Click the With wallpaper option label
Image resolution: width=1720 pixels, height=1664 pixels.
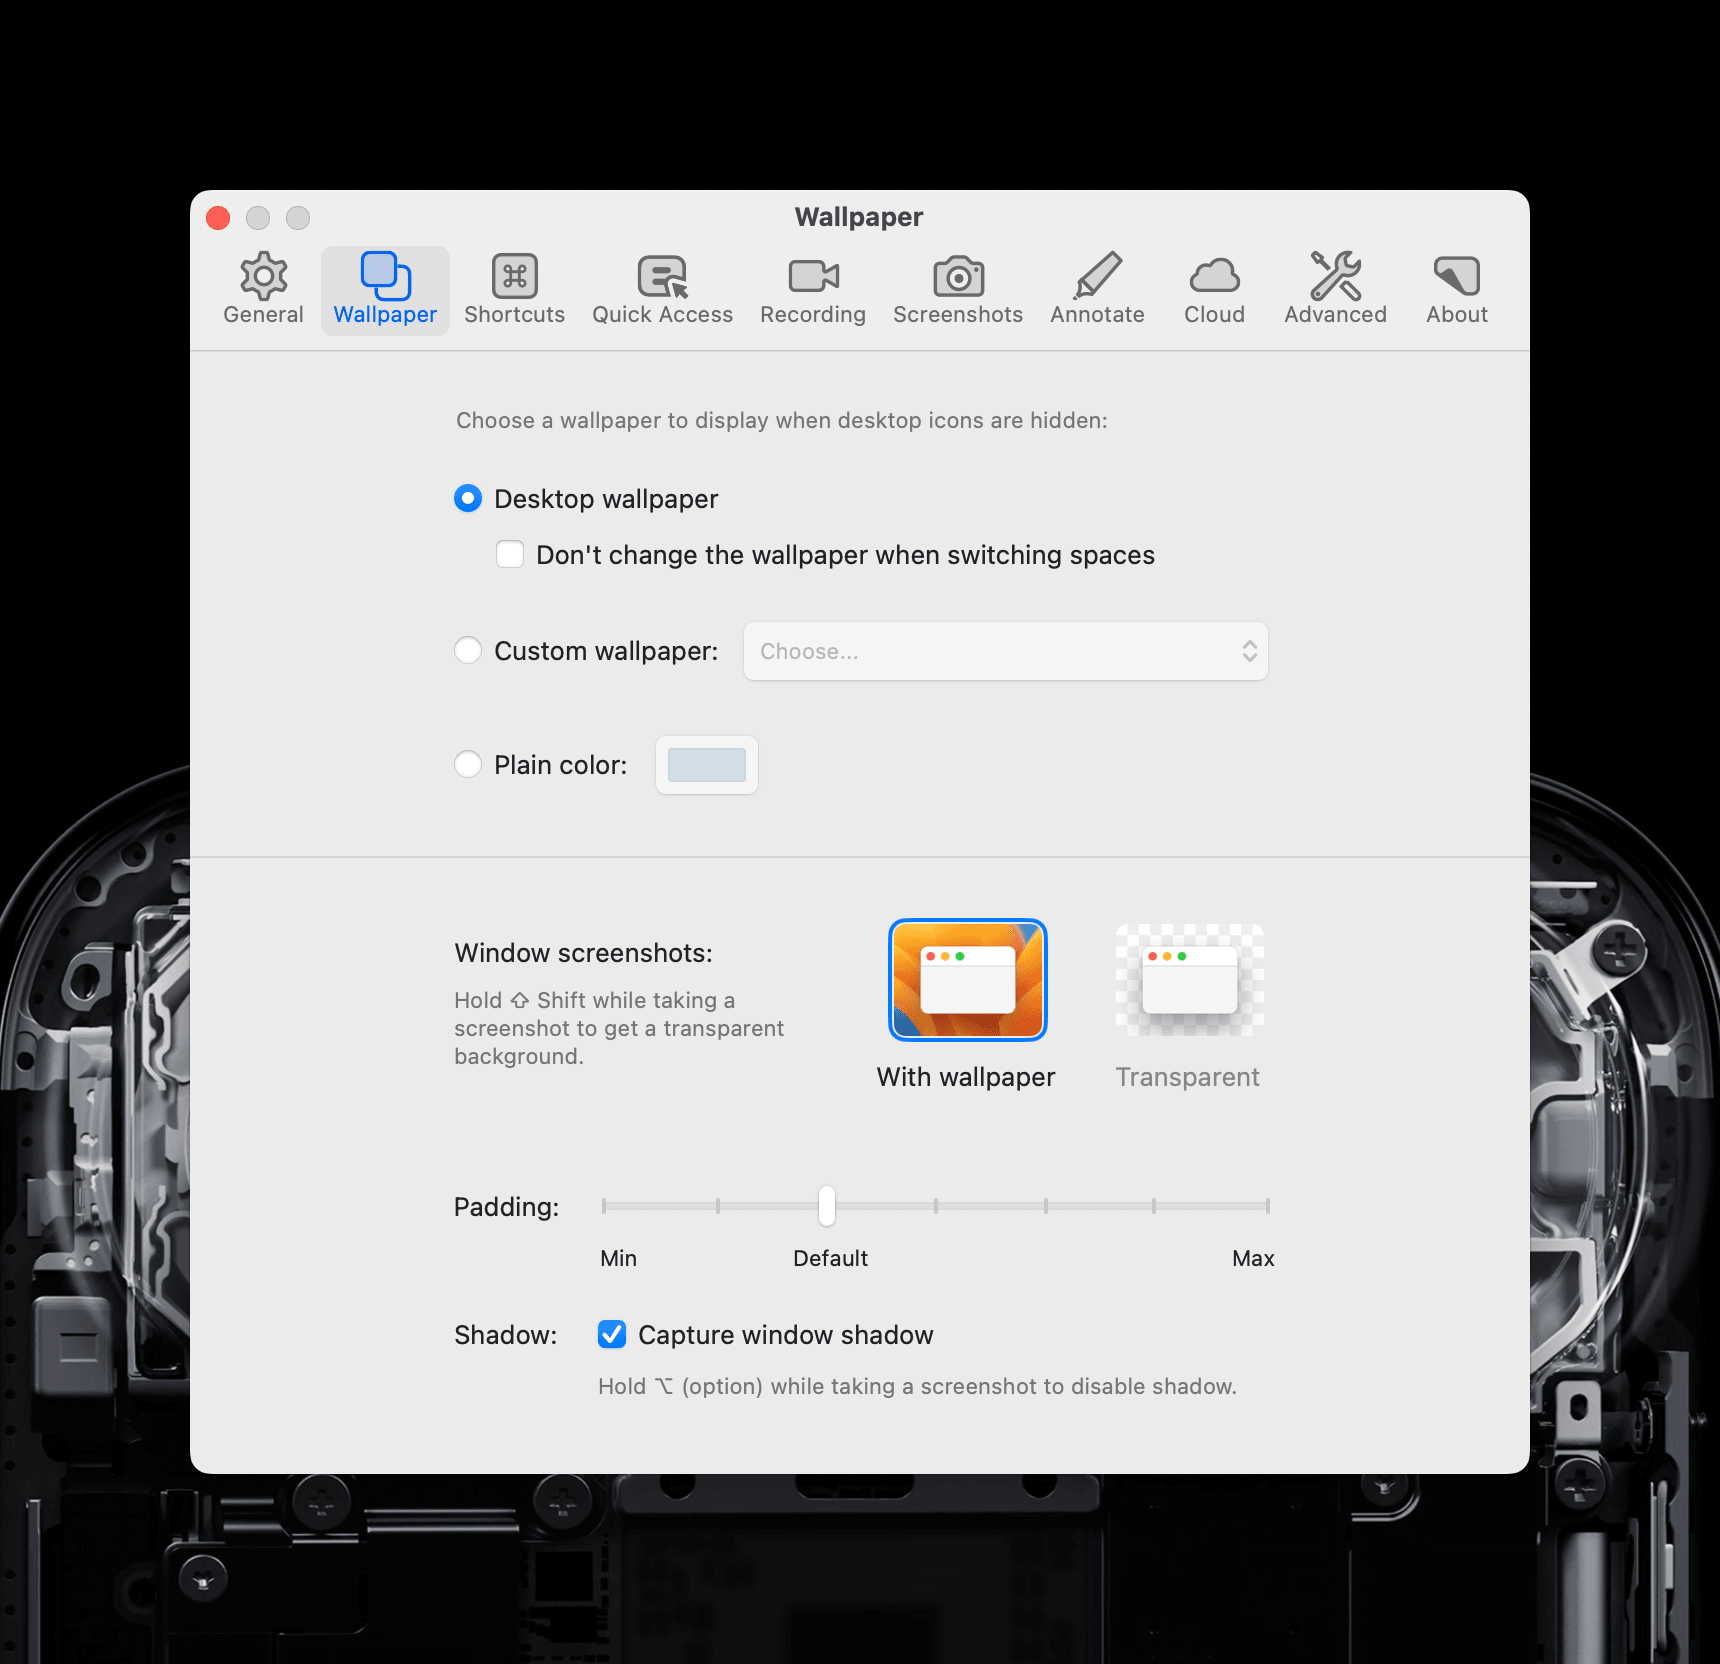click(966, 1077)
